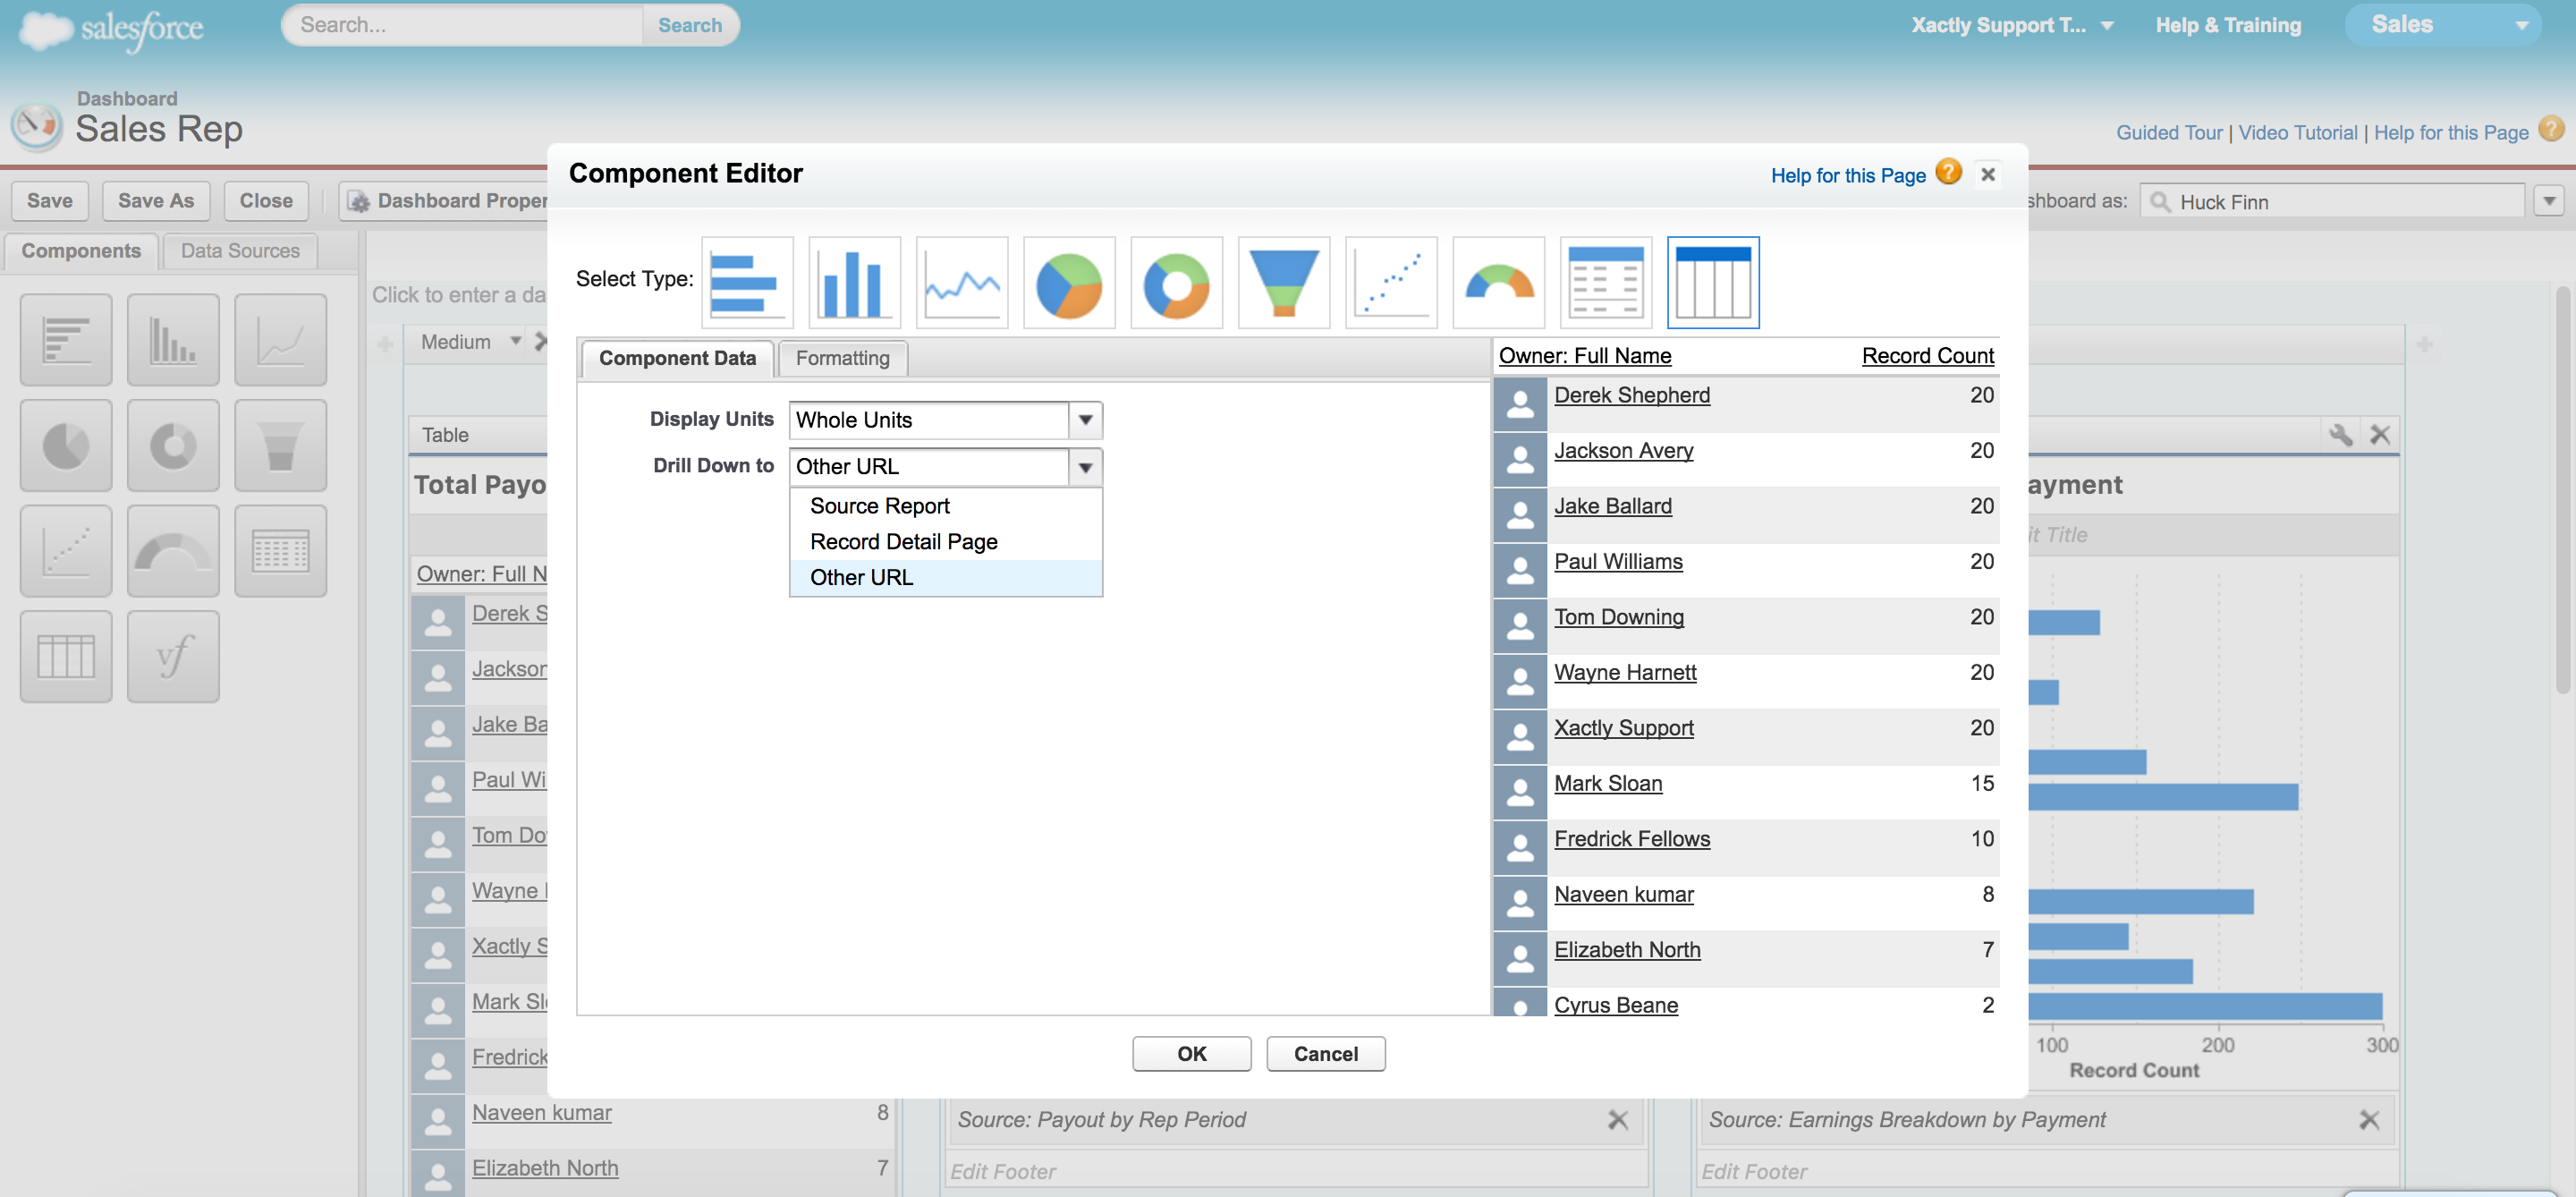Close the Component Editor dialog

1988,175
